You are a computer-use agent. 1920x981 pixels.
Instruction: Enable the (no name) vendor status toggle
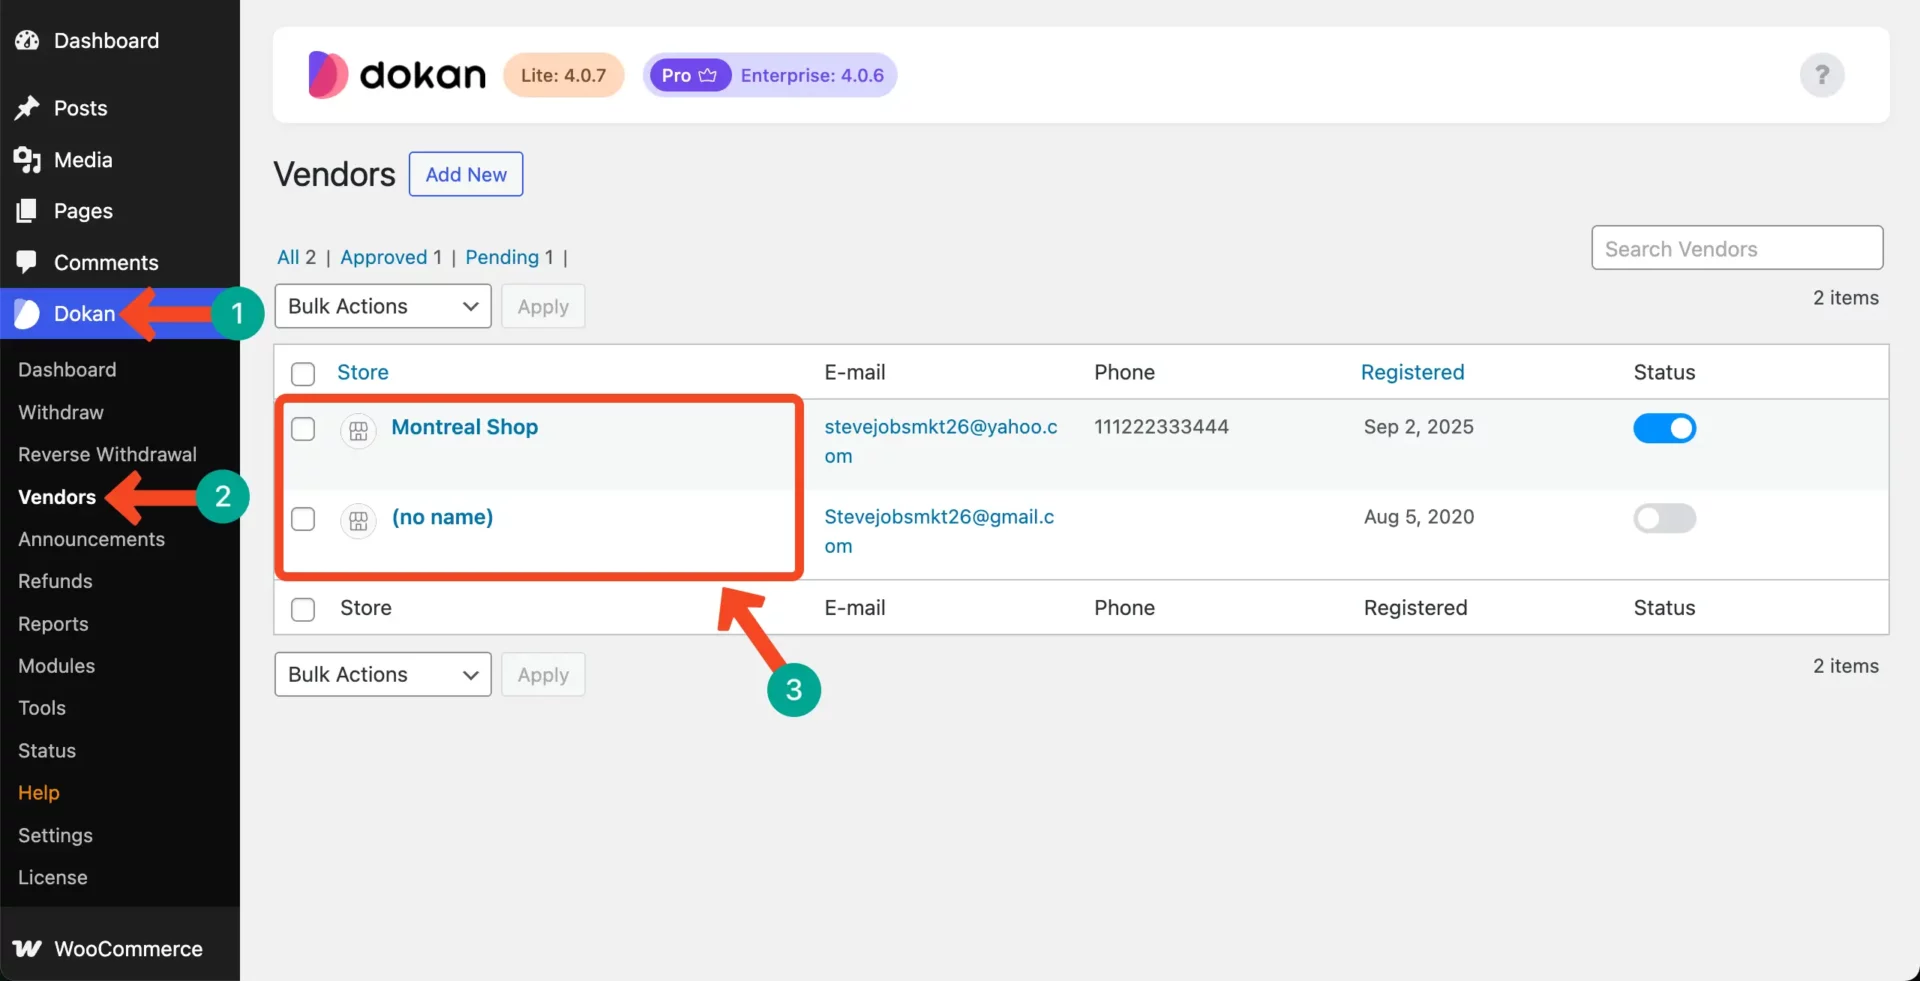click(1664, 518)
